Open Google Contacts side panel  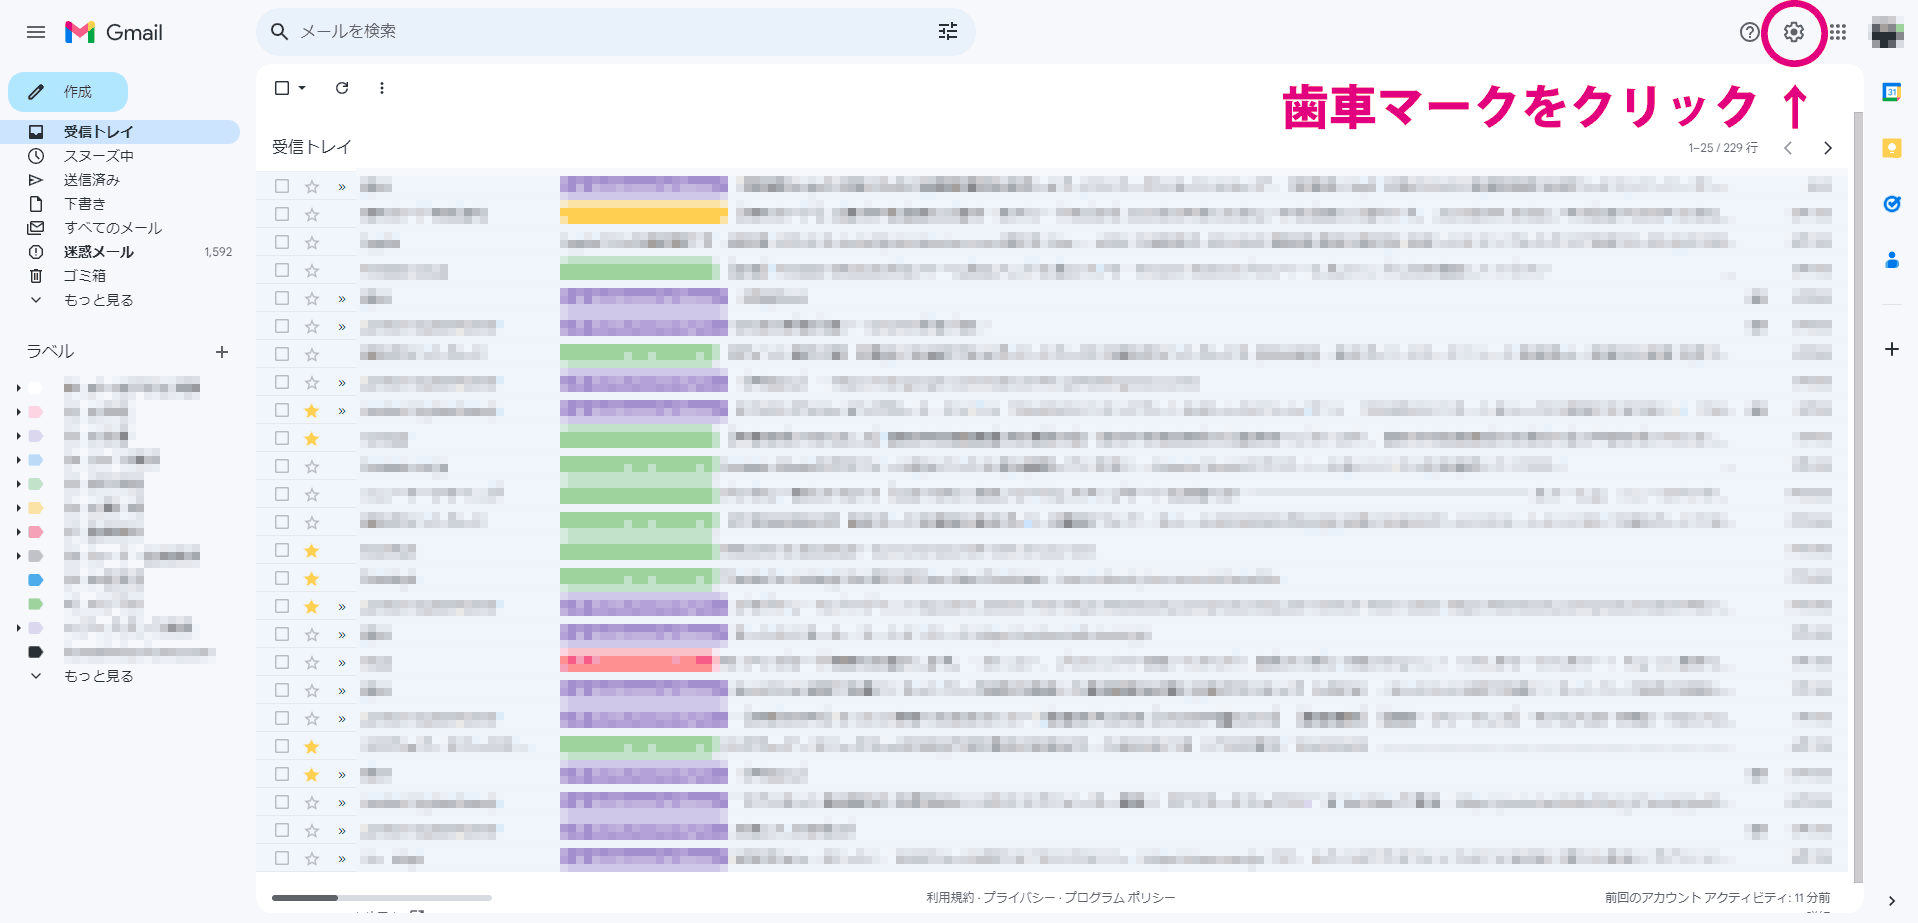pyautogui.click(x=1891, y=260)
